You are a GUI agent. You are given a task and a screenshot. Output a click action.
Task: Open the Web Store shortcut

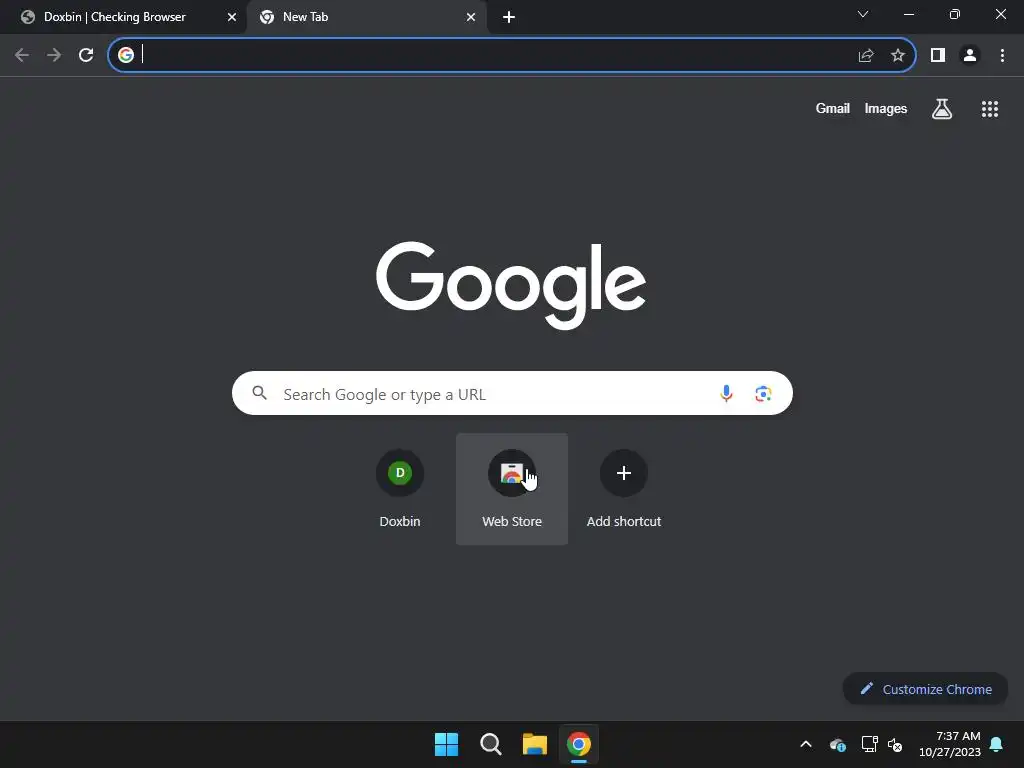(x=512, y=488)
